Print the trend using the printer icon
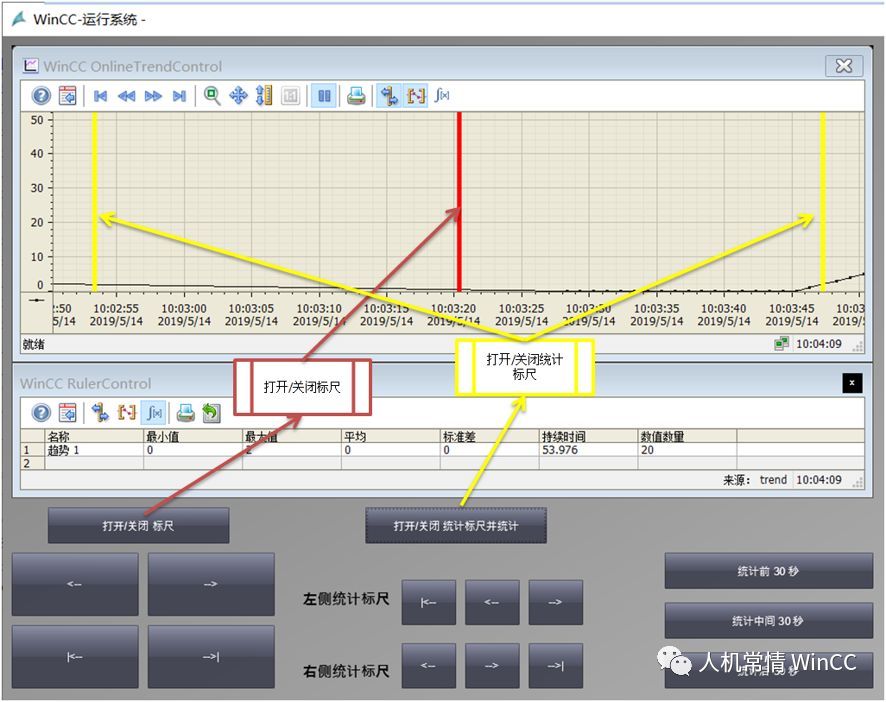The height and width of the screenshot is (702, 886). click(x=356, y=96)
